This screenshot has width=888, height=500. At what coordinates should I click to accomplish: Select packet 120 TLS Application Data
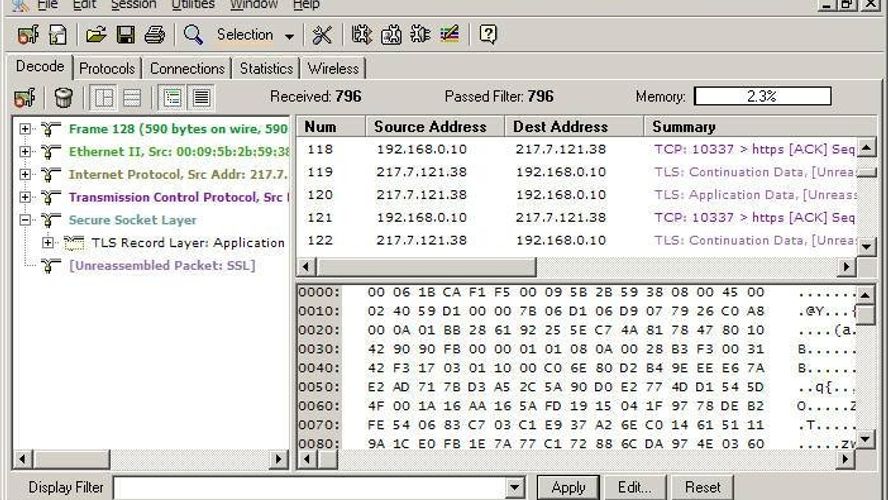pos(577,195)
